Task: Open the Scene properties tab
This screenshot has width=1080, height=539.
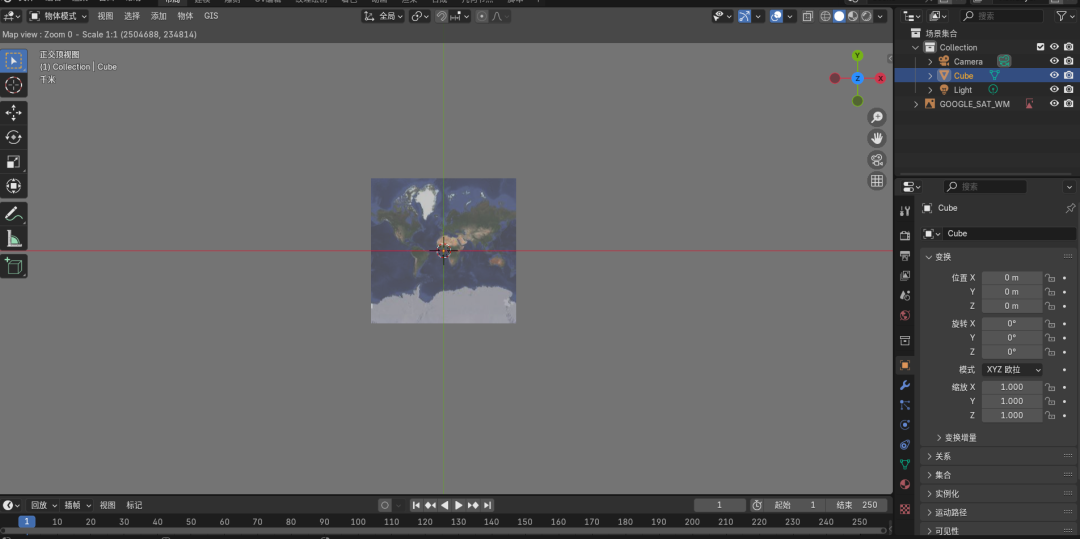Action: (905, 295)
